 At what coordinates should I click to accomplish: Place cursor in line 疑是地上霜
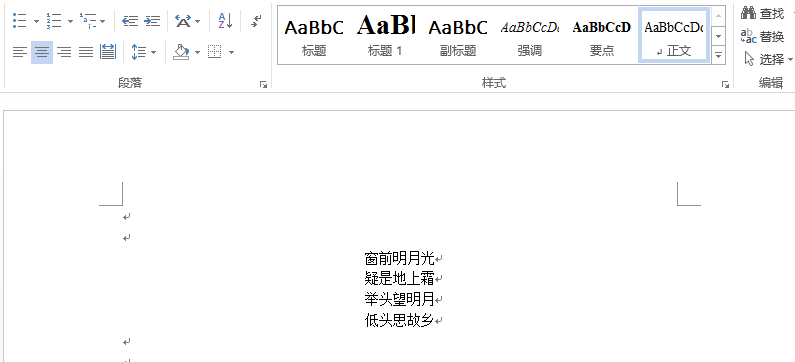[x=400, y=278]
